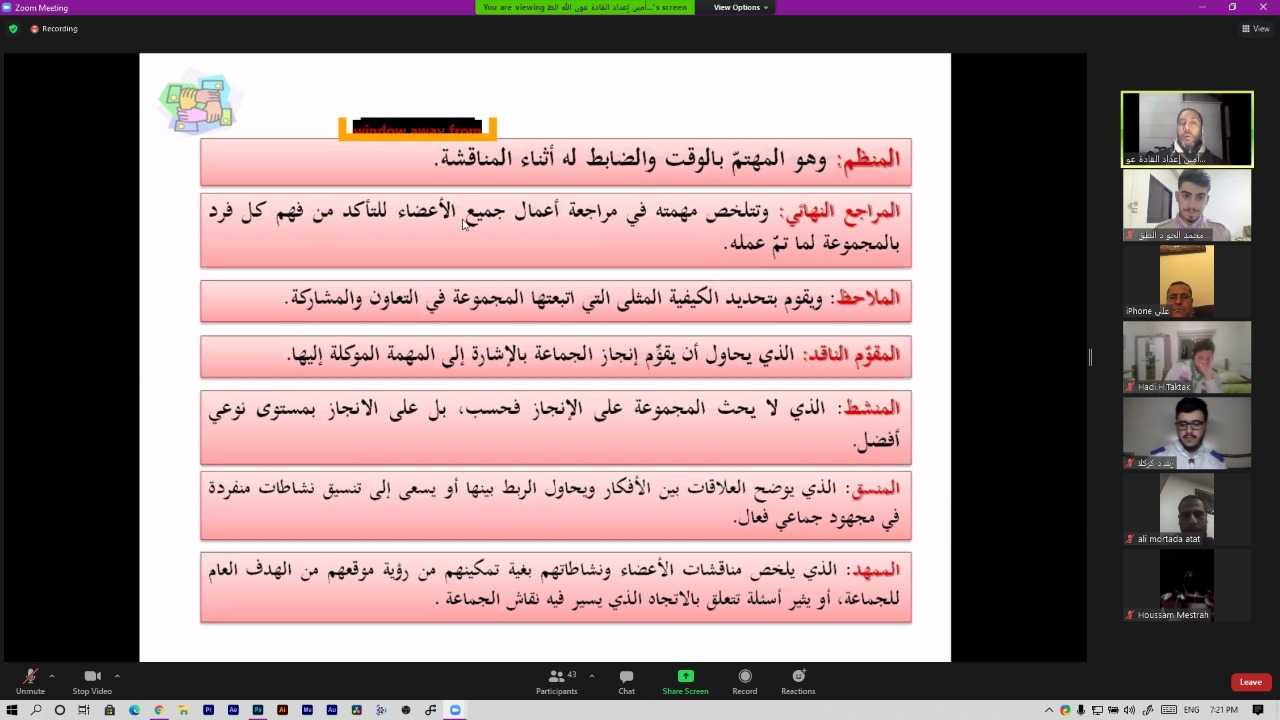This screenshot has width=1280, height=720.
Task: Click the Record button icon
Action: (744, 677)
